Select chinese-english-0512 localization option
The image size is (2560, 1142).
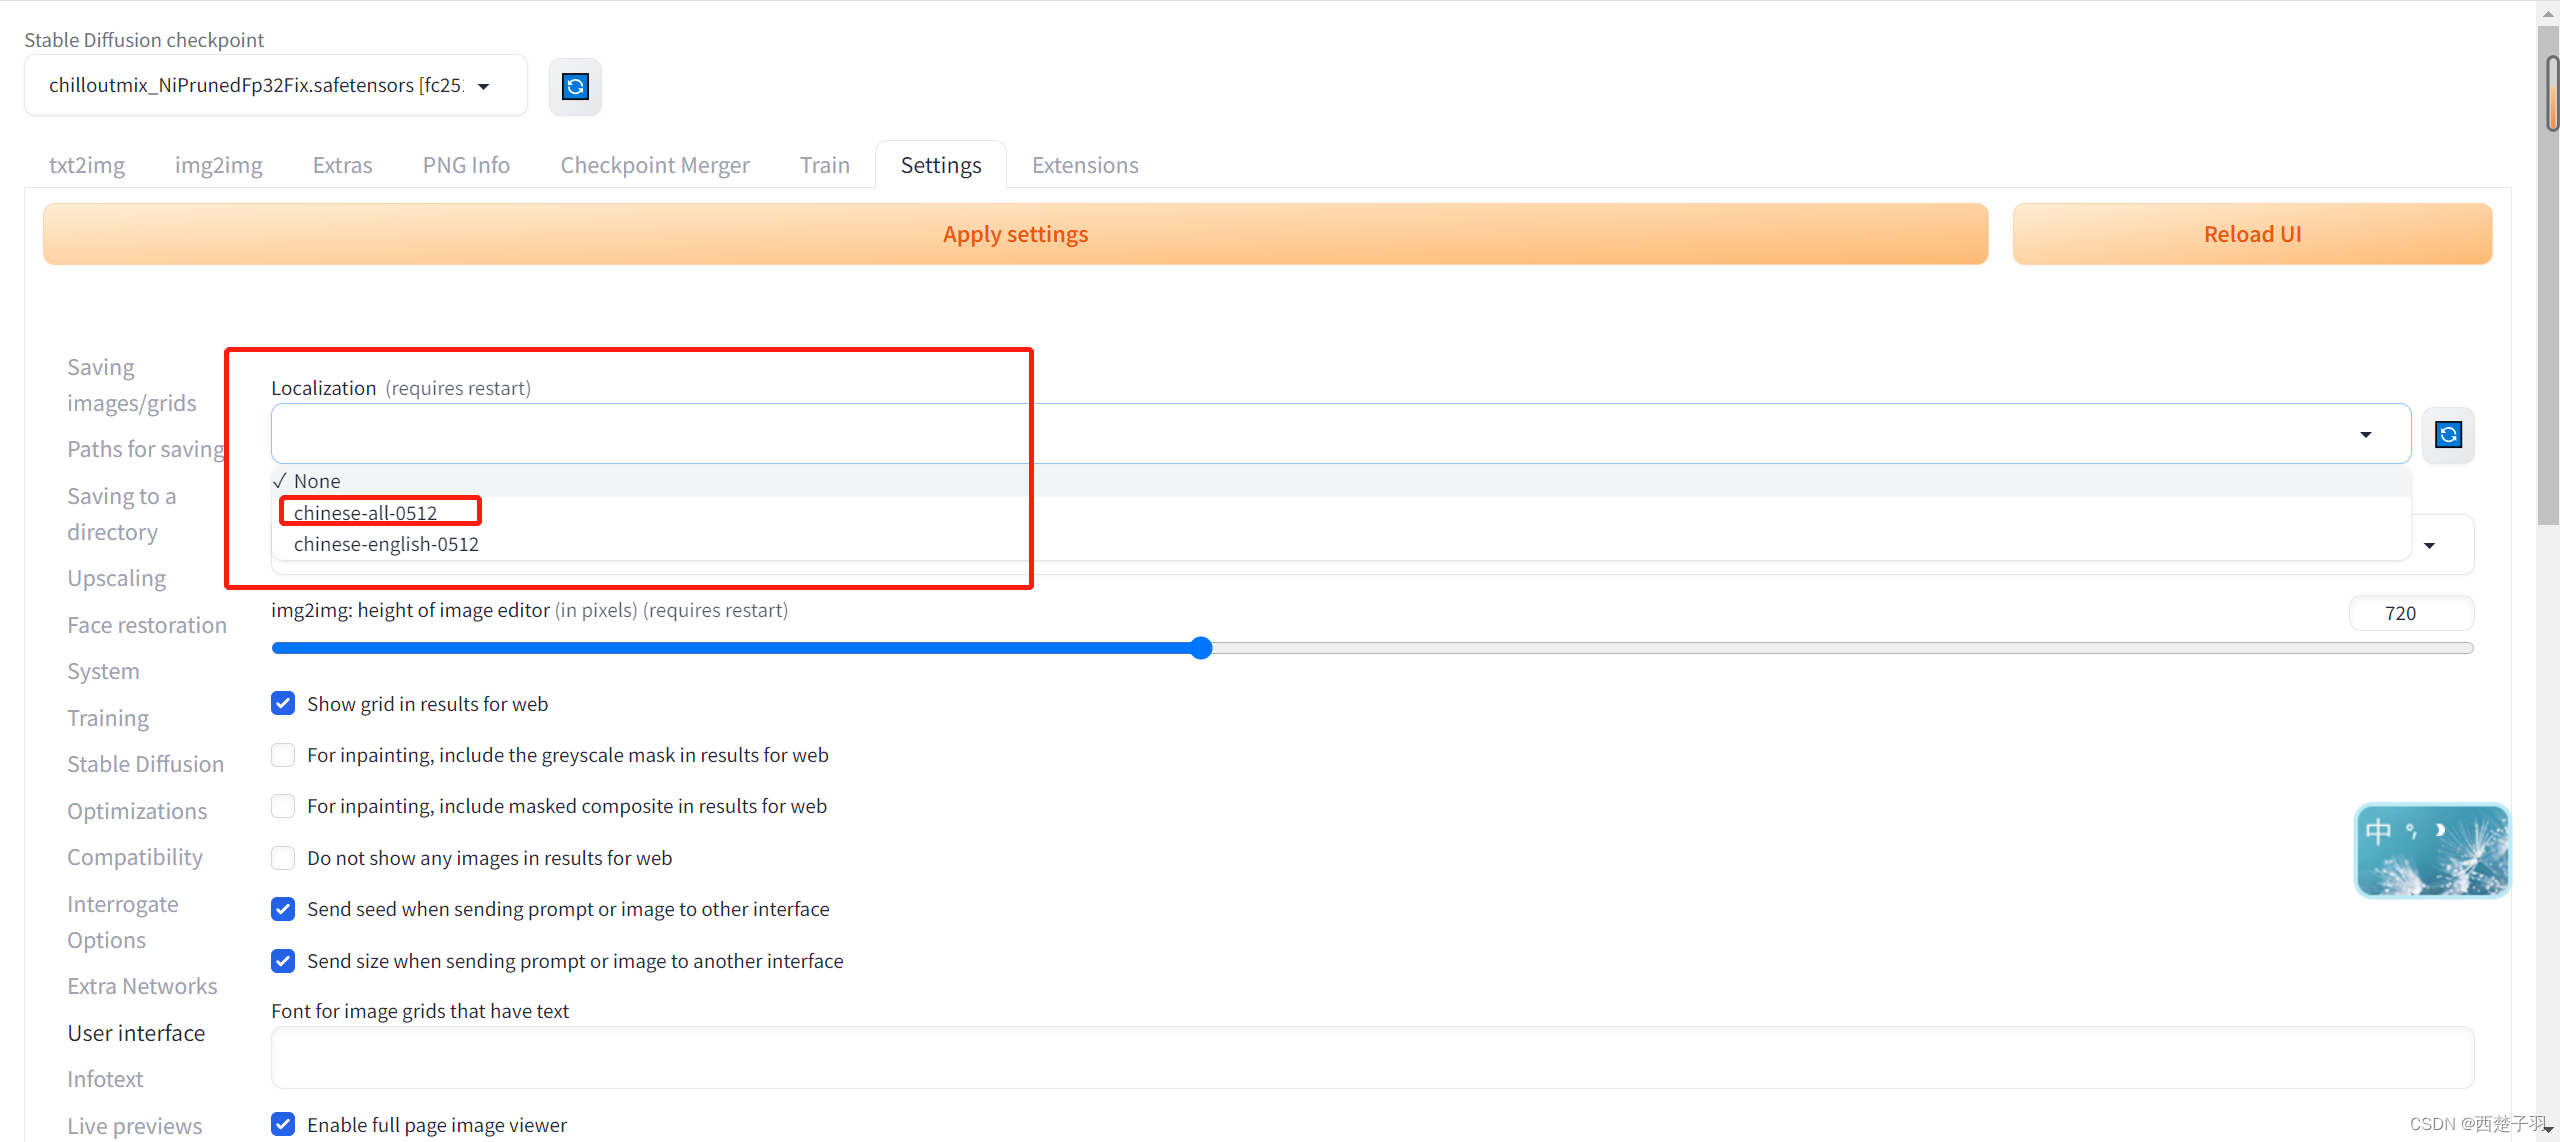(387, 542)
